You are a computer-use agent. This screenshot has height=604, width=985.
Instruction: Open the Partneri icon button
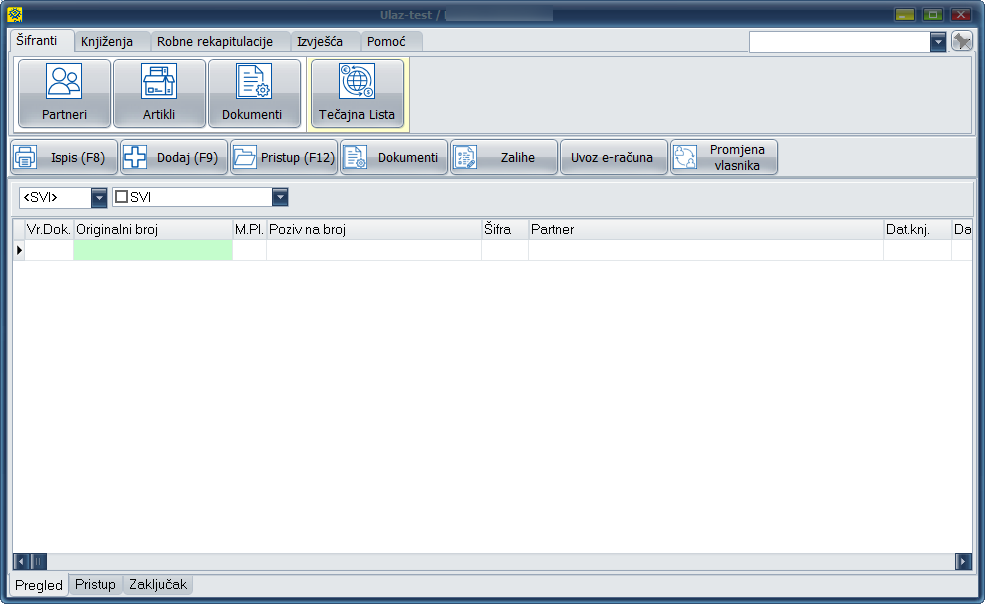pyautogui.click(x=64, y=93)
